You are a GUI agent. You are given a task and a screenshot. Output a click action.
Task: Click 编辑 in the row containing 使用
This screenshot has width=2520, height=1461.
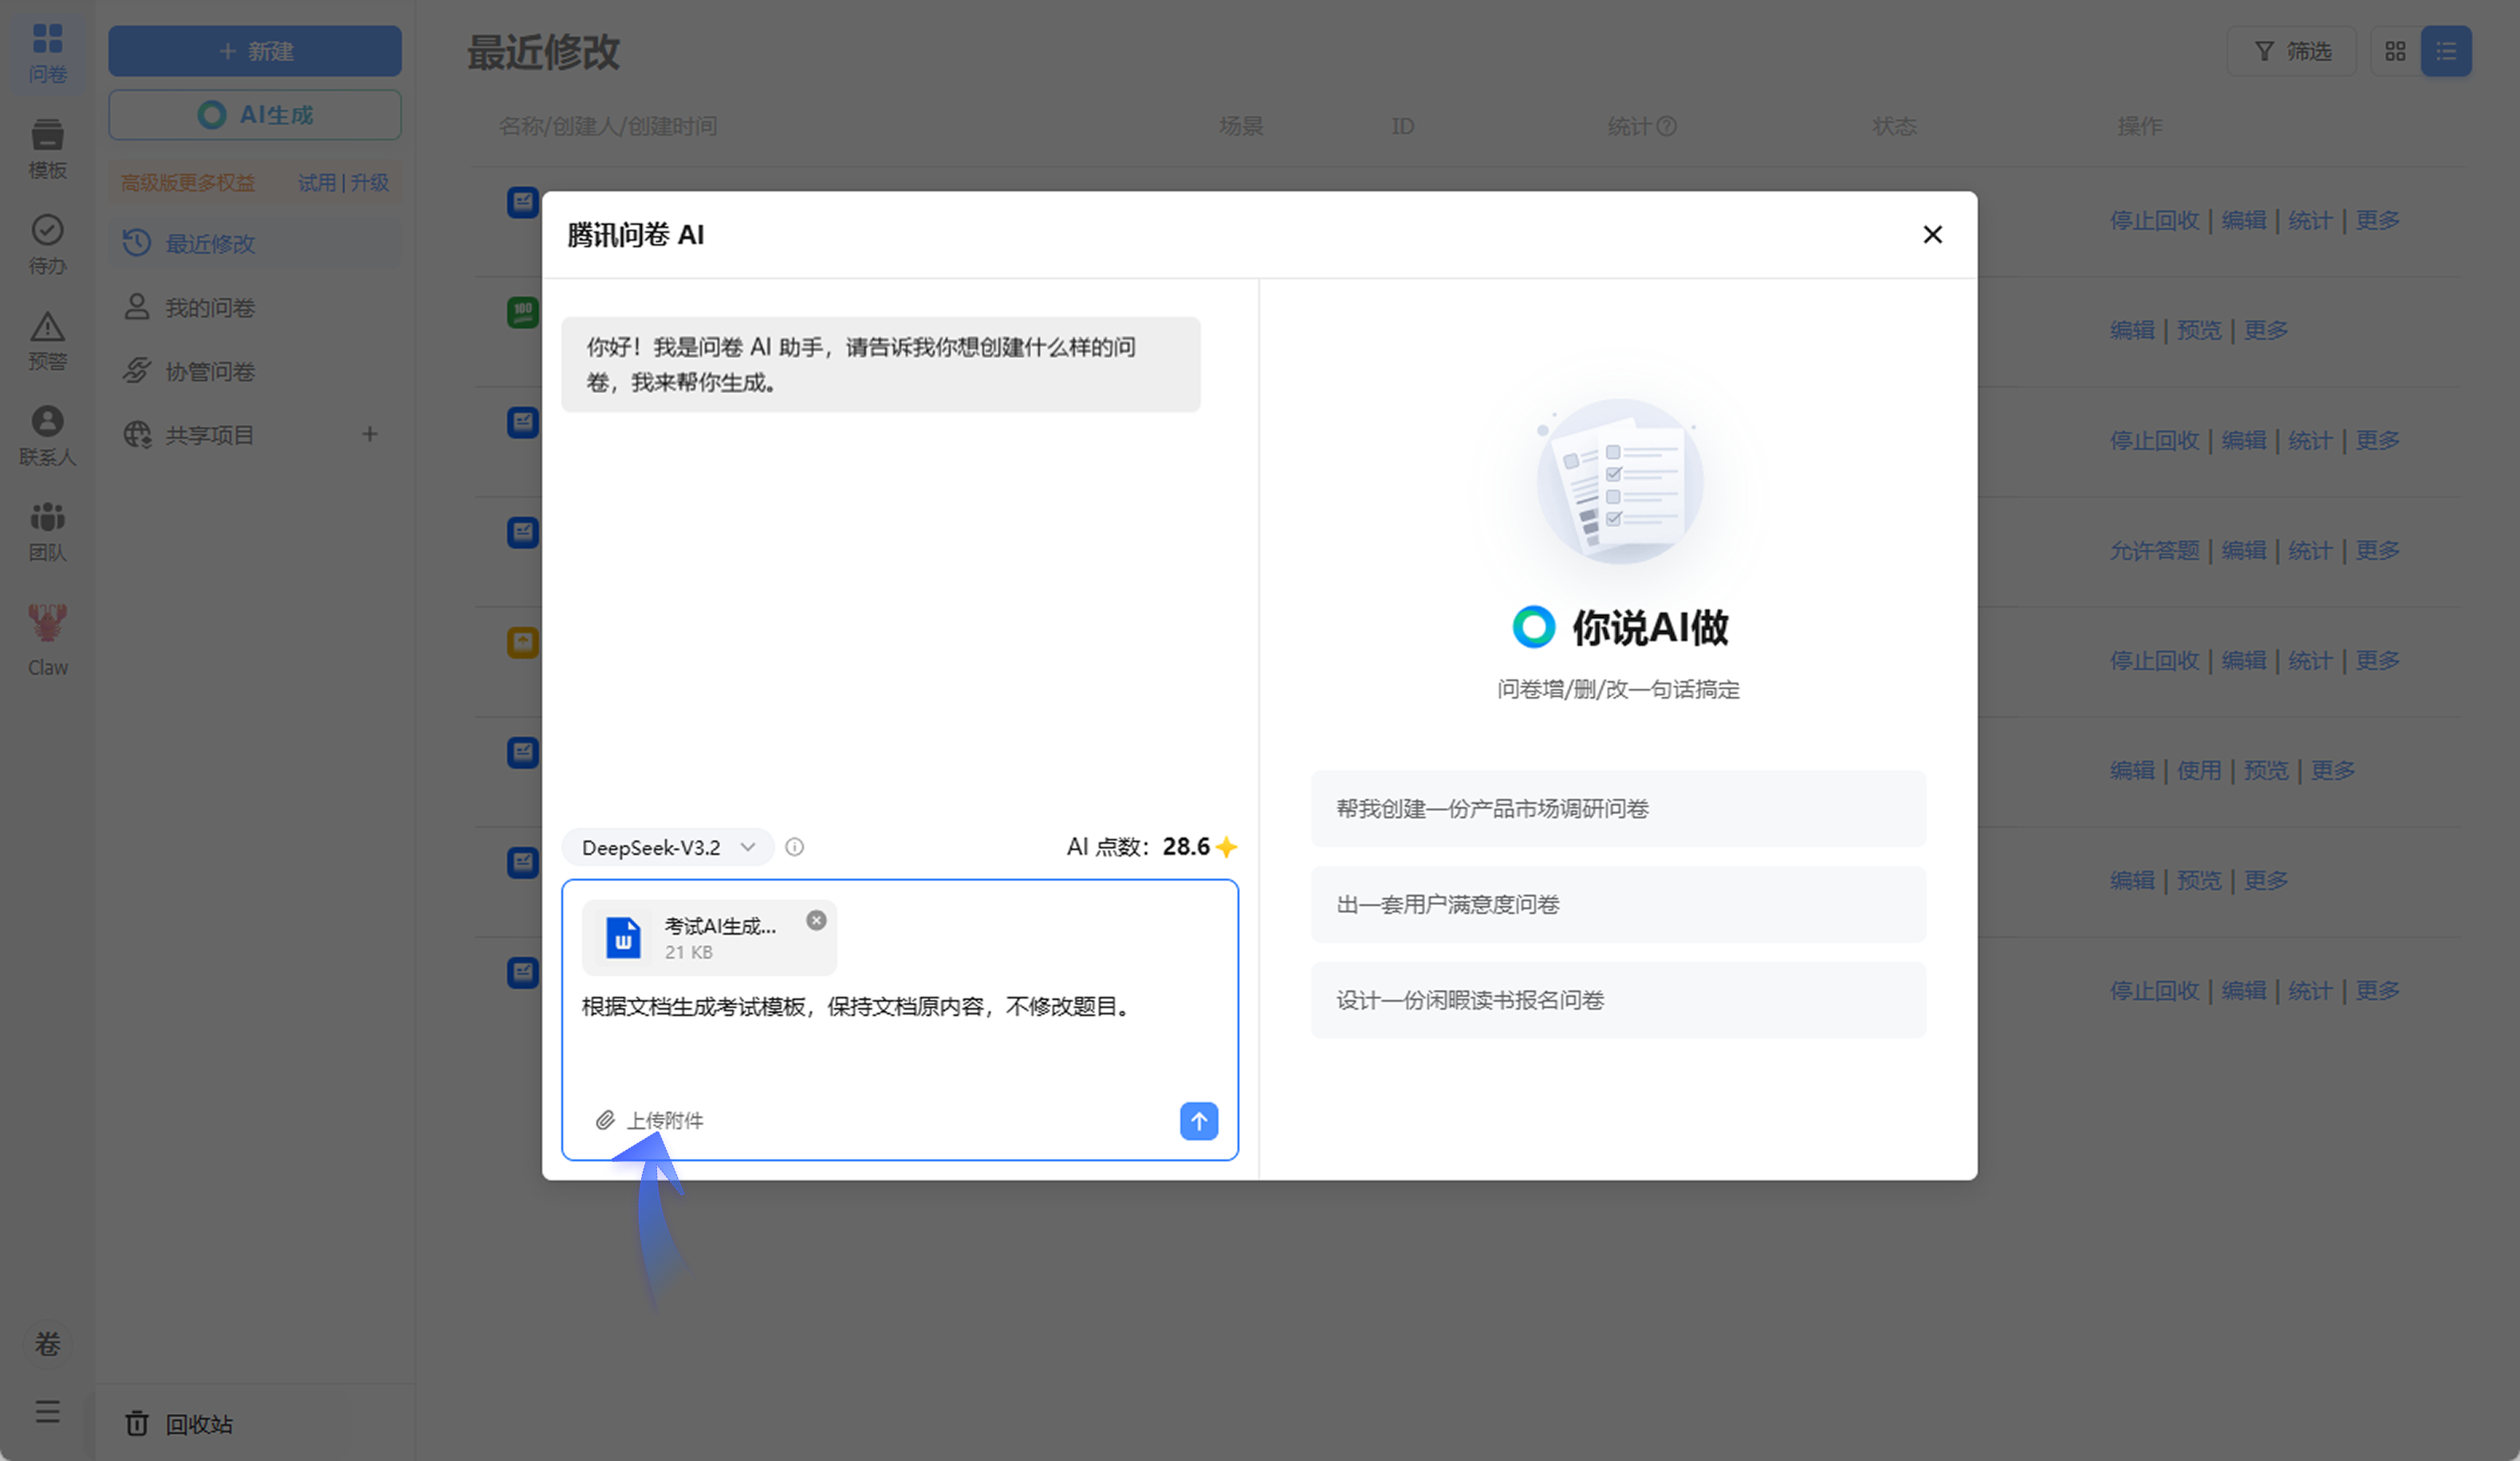[x=2132, y=770]
